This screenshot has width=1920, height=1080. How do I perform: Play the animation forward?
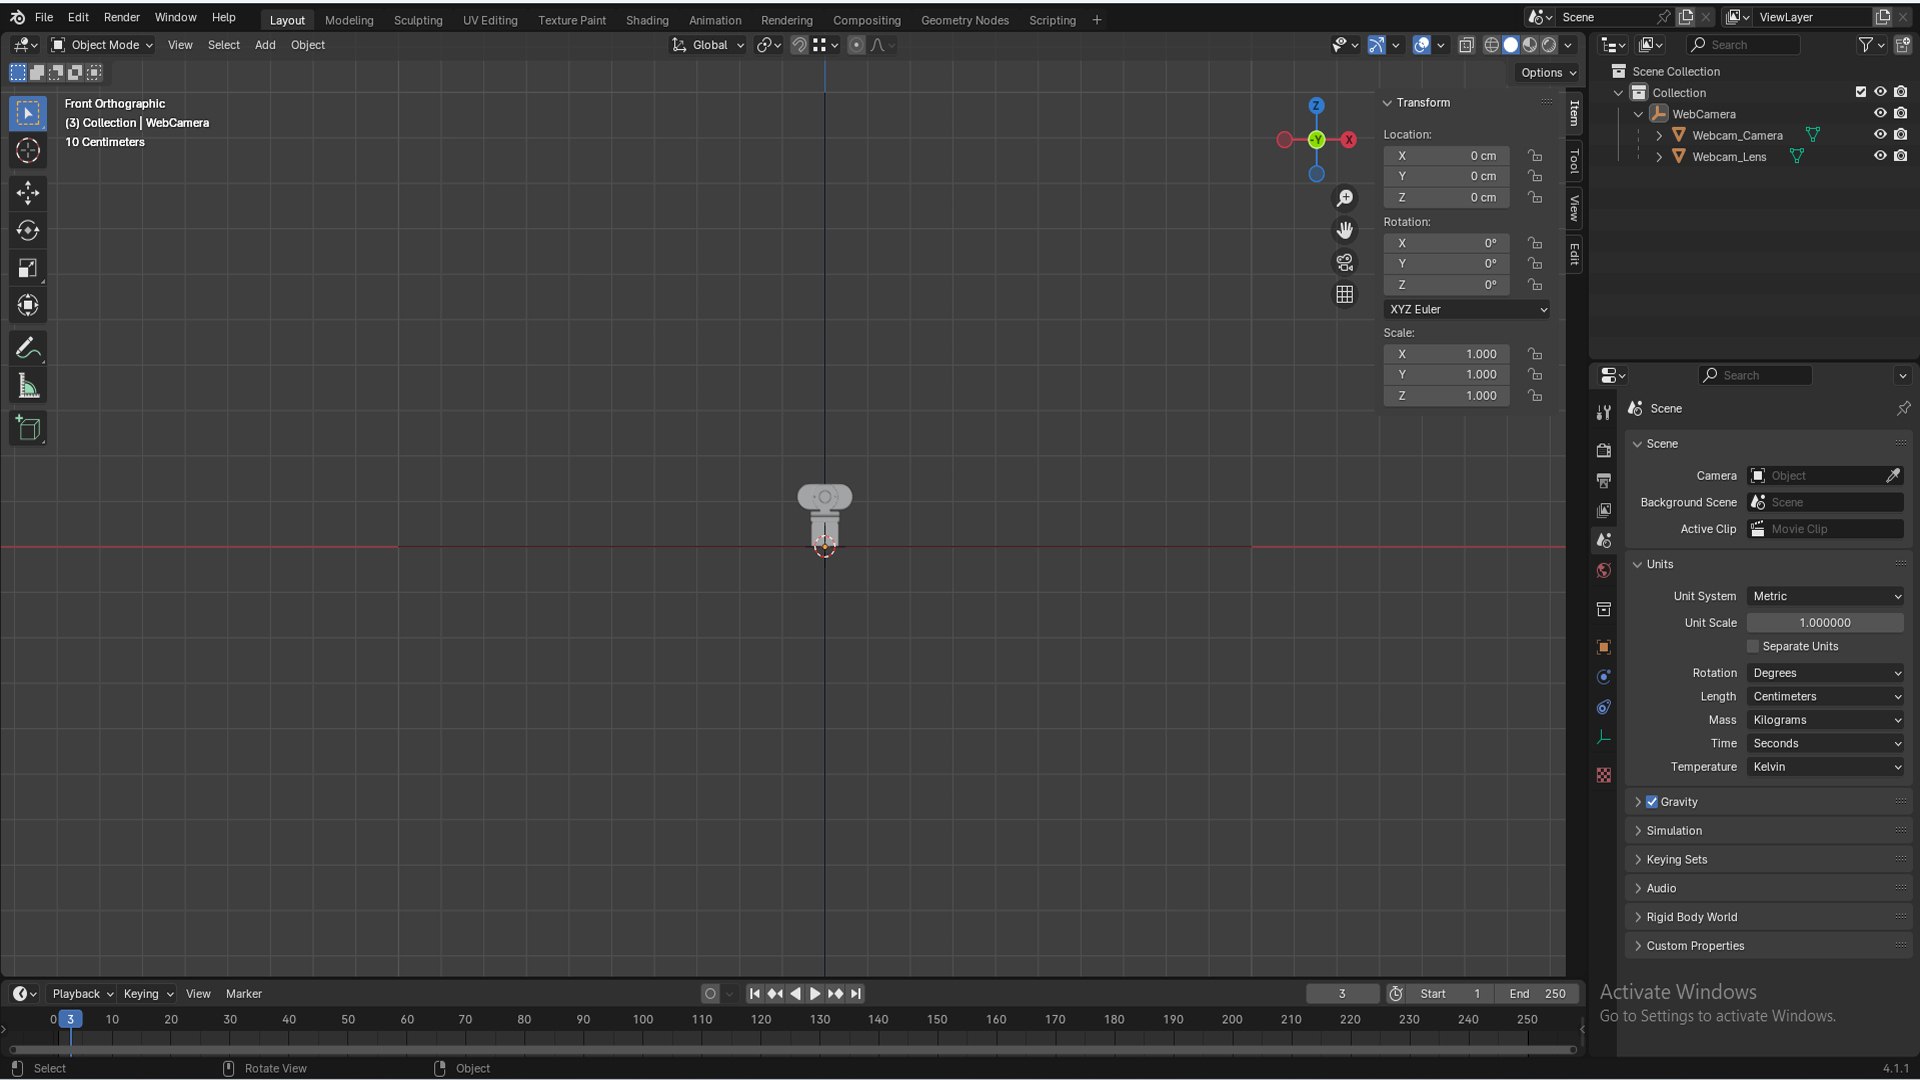pyautogui.click(x=815, y=994)
